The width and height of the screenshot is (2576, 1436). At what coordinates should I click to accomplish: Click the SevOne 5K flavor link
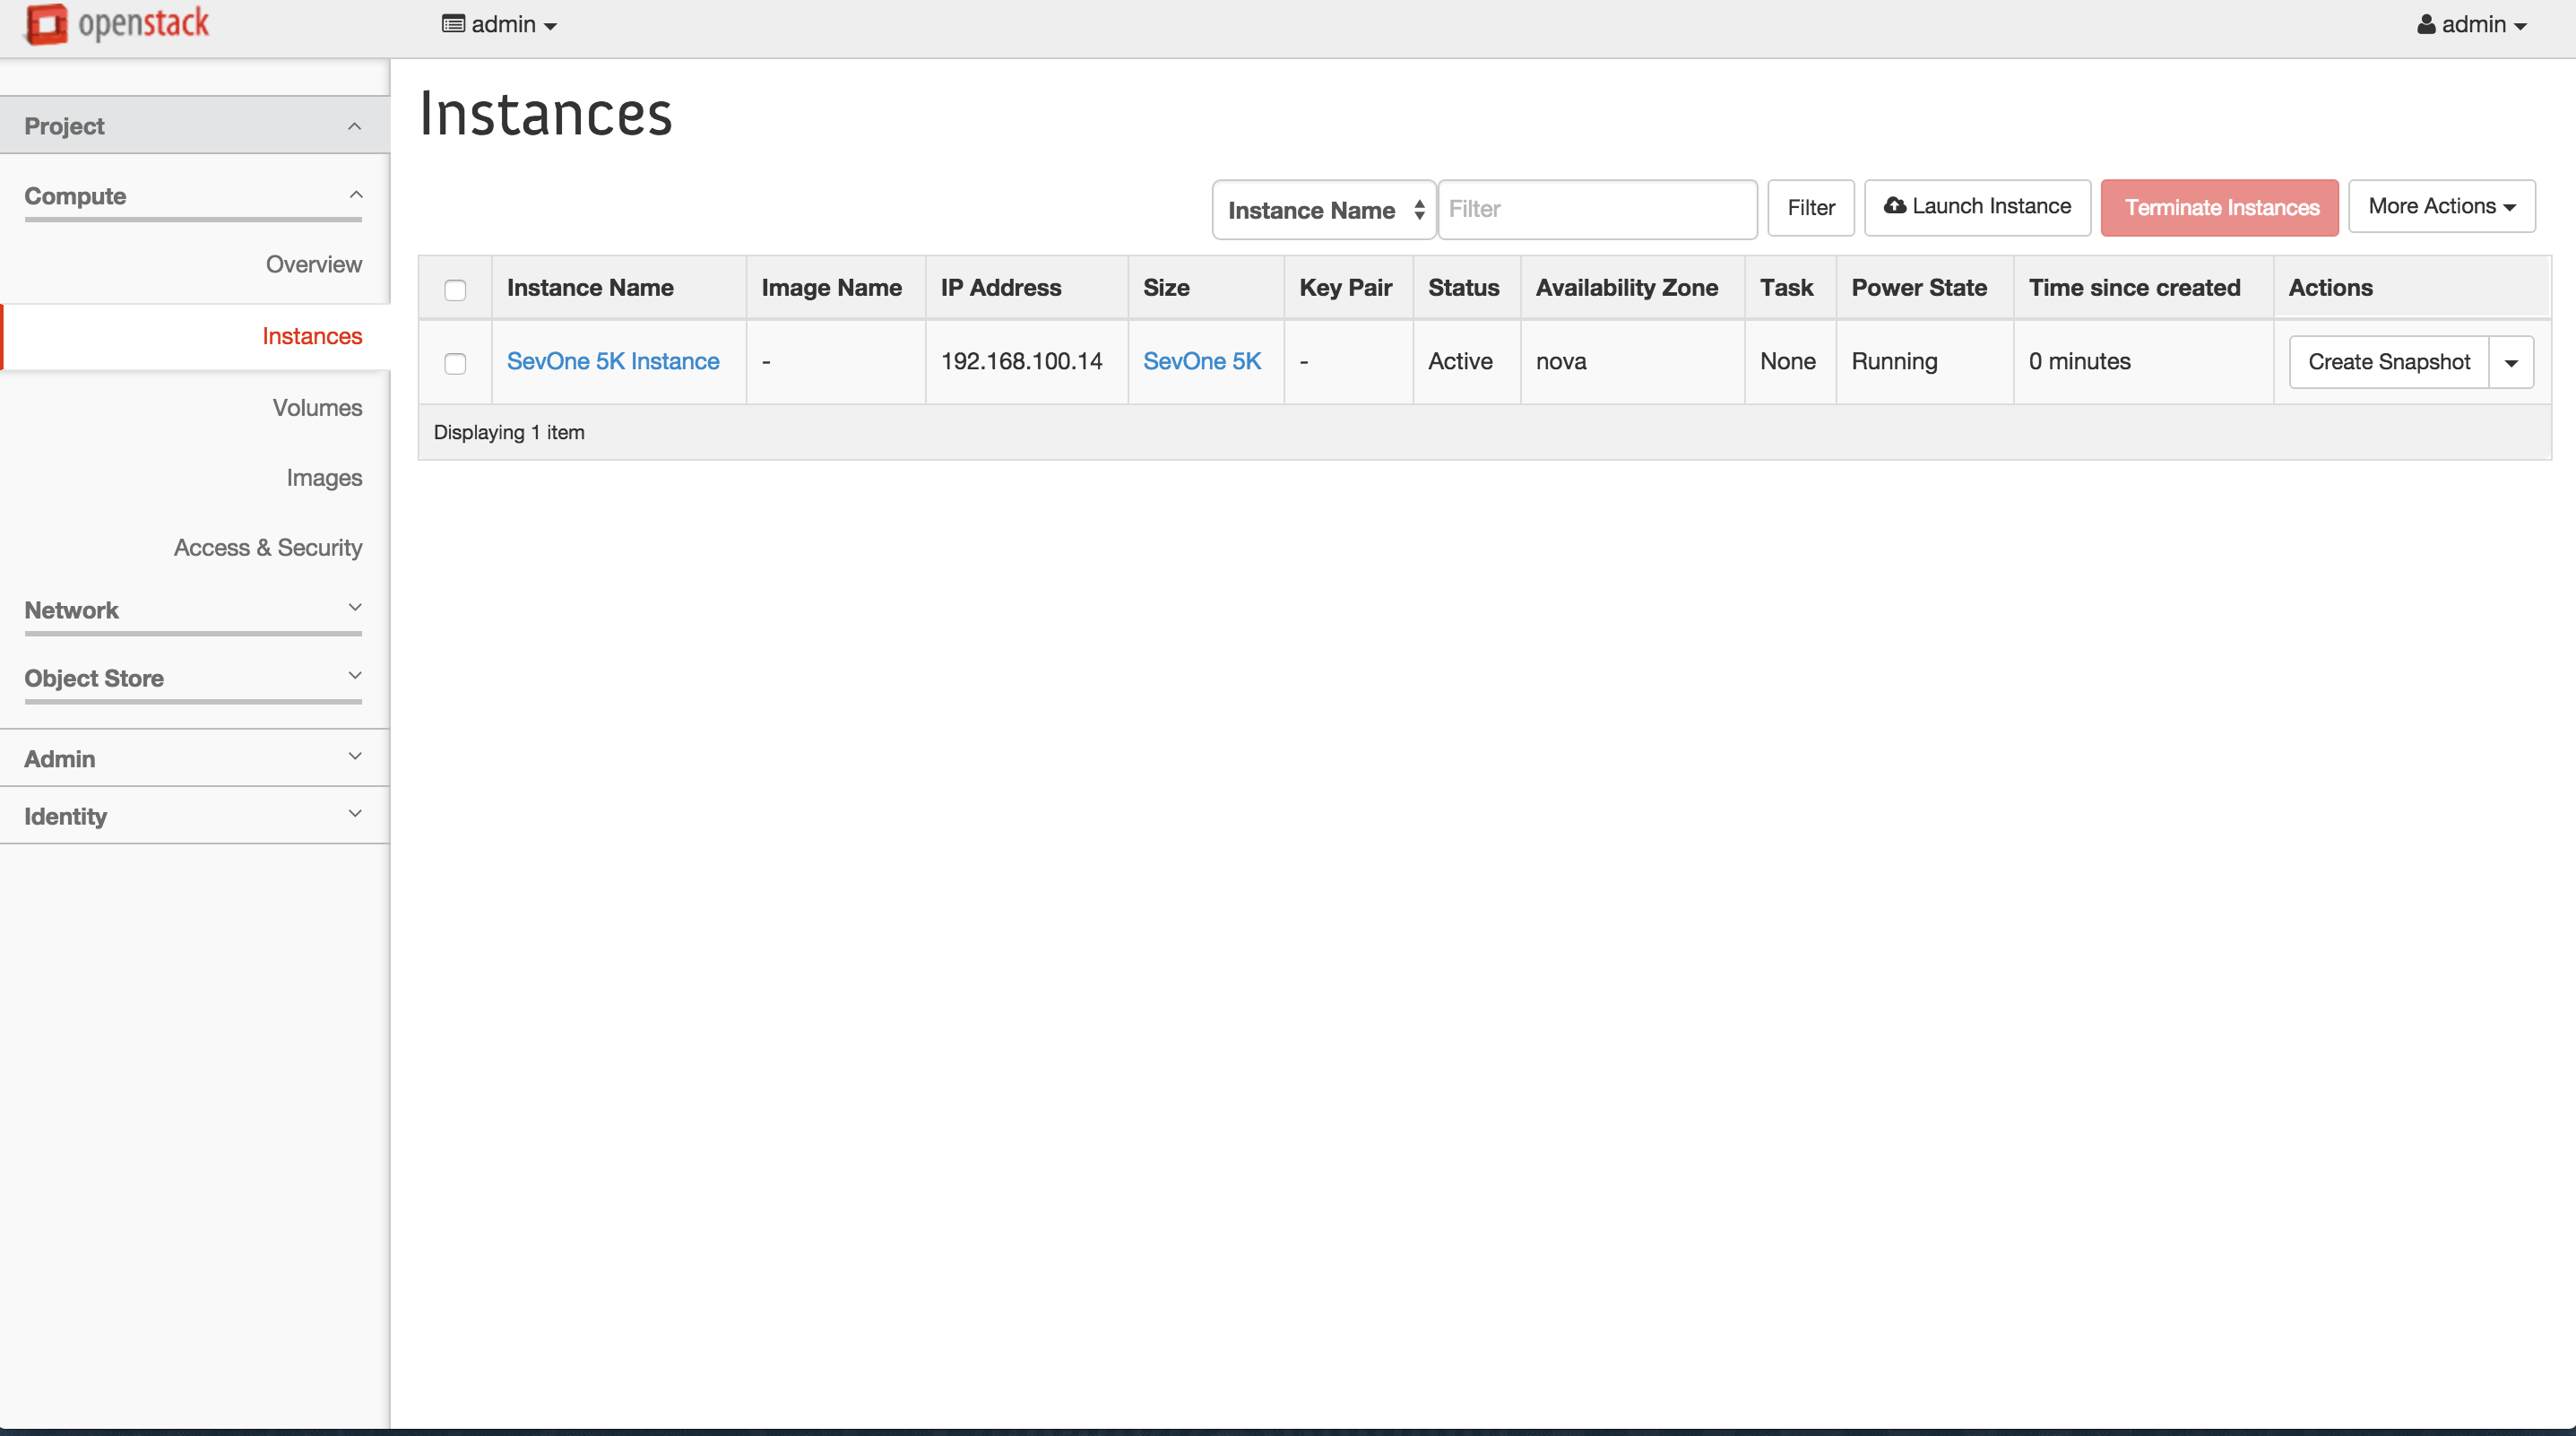click(x=1202, y=360)
